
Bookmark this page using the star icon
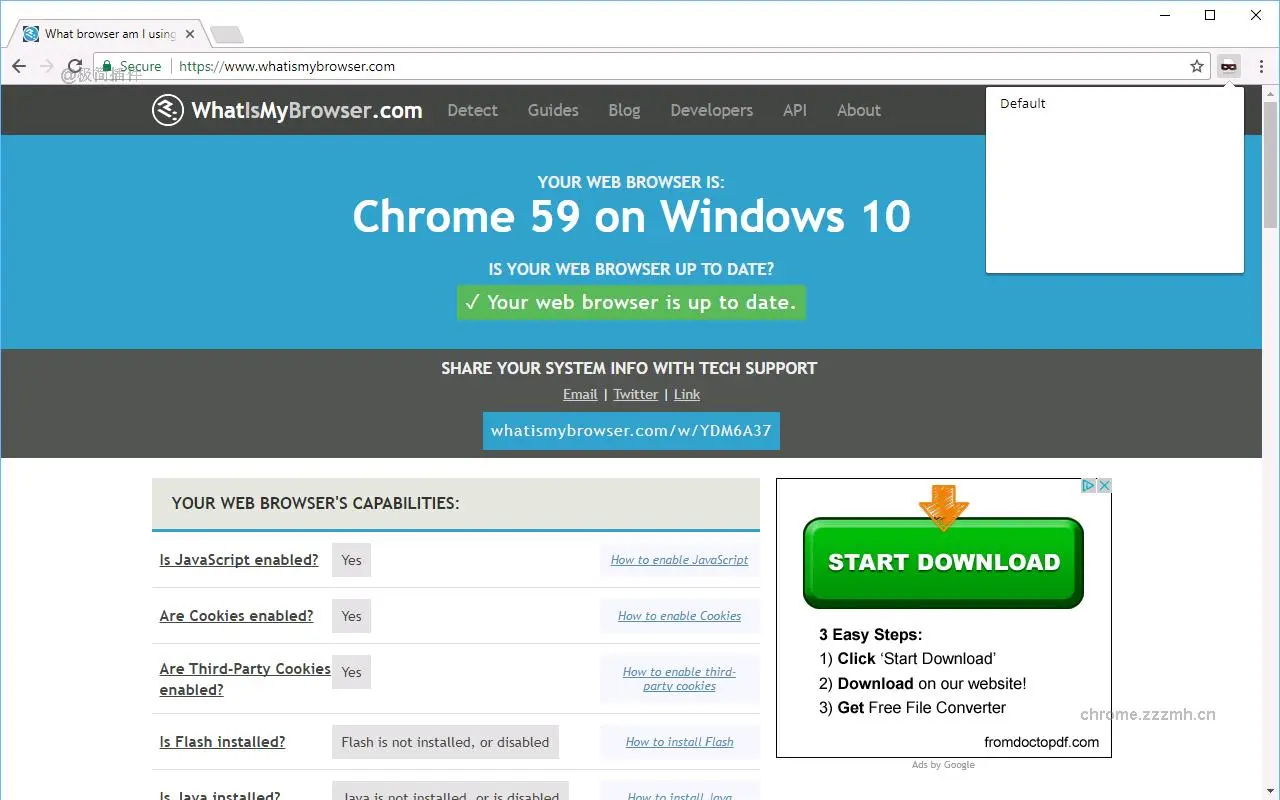point(1196,66)
